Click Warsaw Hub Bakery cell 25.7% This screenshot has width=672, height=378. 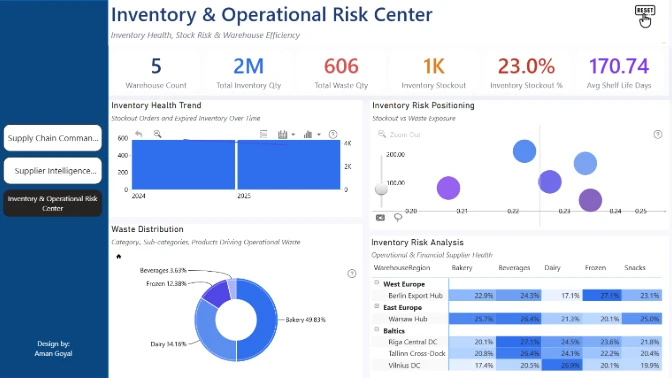[472, 319]
